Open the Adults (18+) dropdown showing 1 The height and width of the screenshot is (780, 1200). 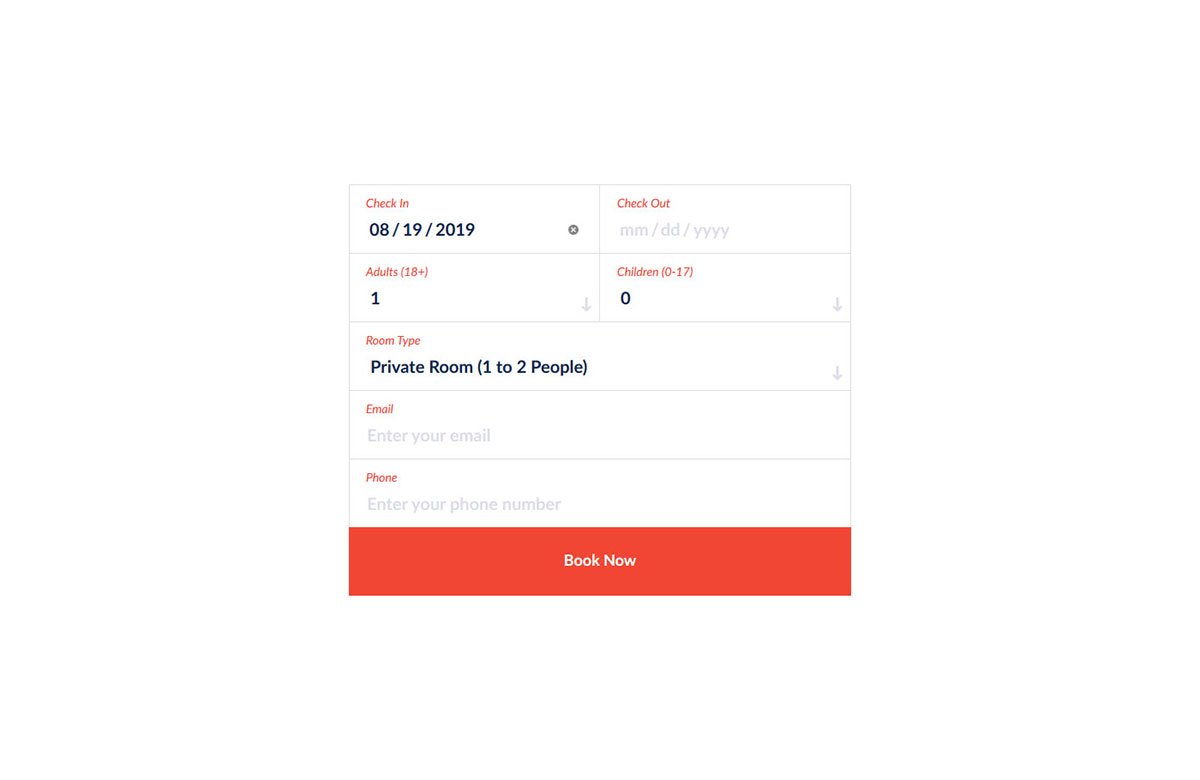click(x=474, y=288)
